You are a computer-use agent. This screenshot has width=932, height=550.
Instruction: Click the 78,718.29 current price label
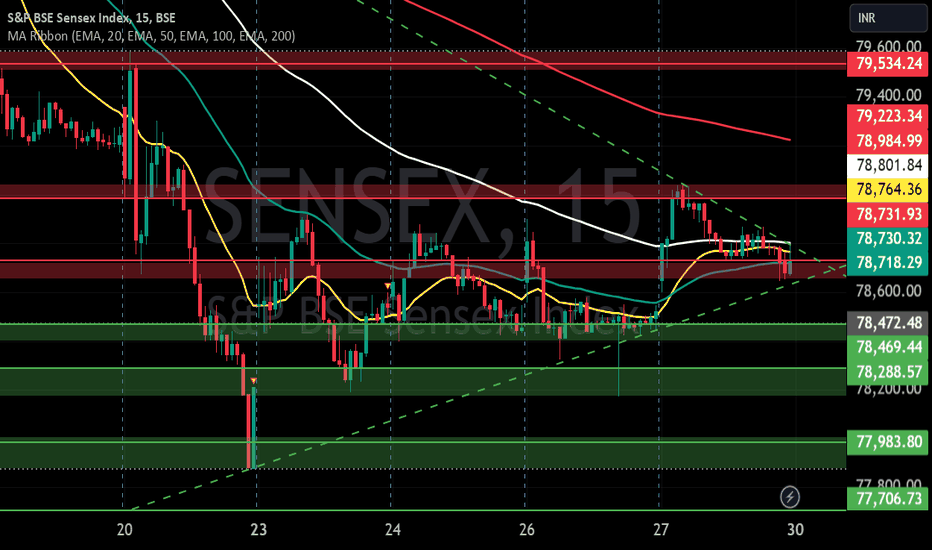(887, 262)
